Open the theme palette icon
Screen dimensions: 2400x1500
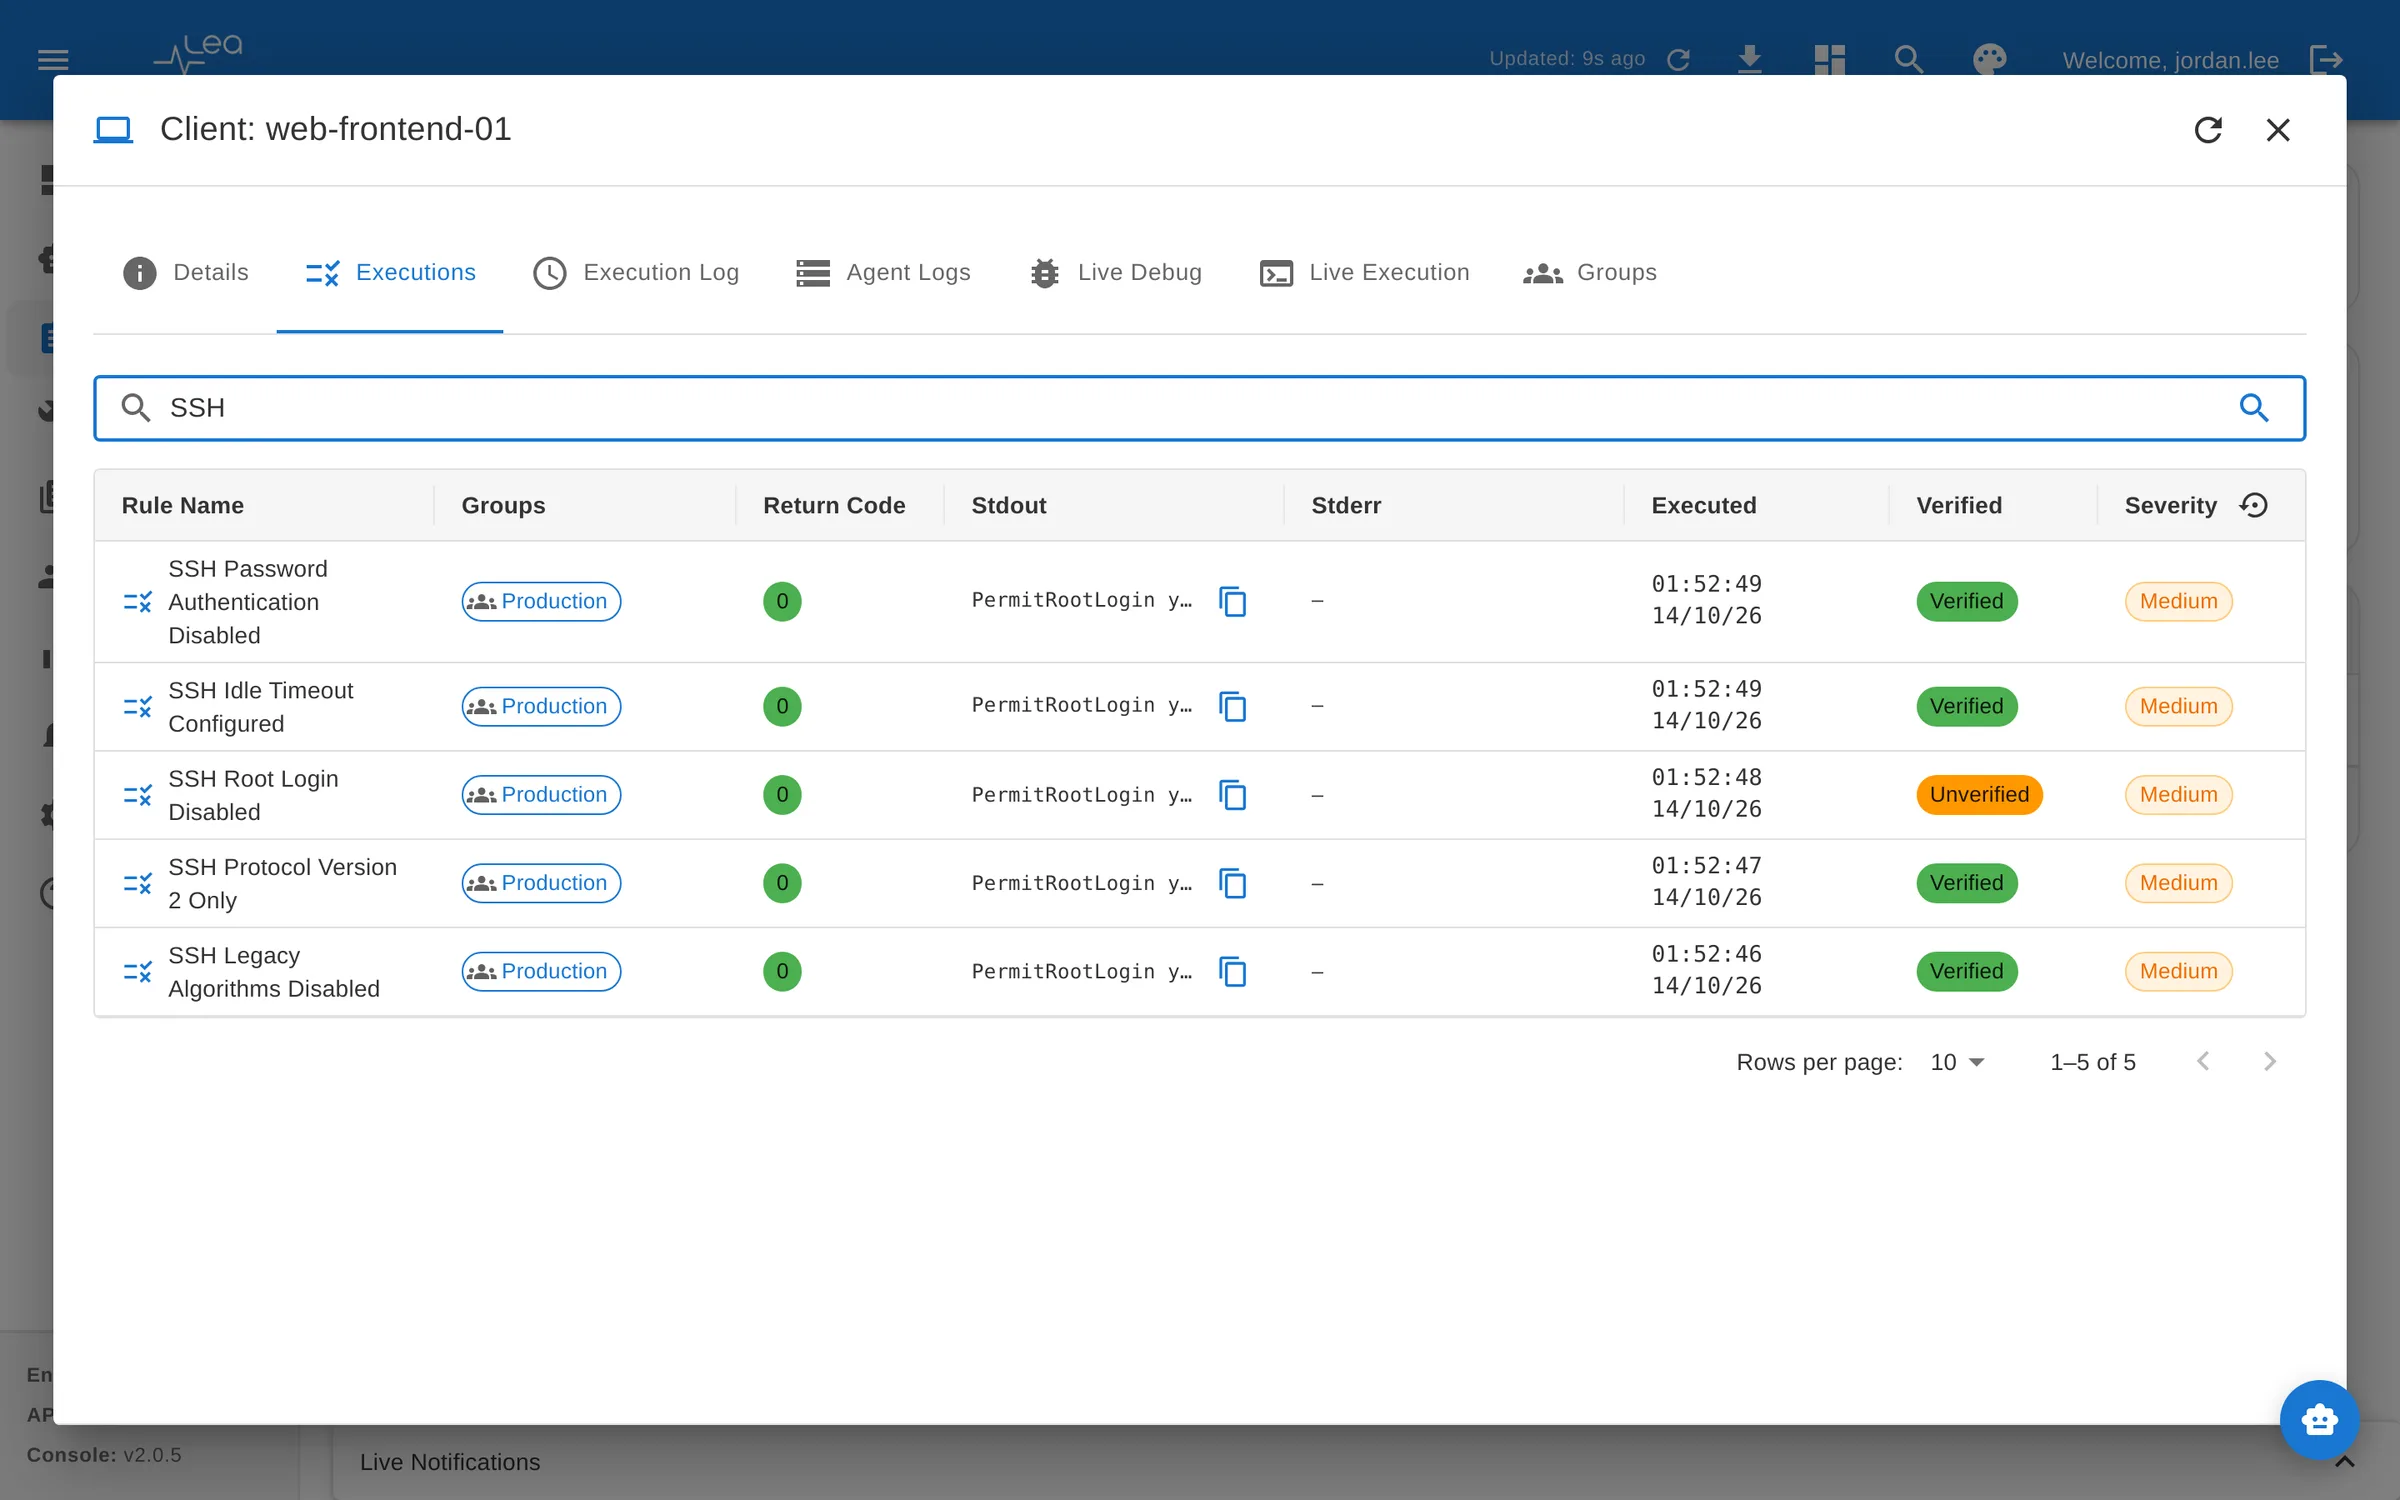tap(1989, 59)
